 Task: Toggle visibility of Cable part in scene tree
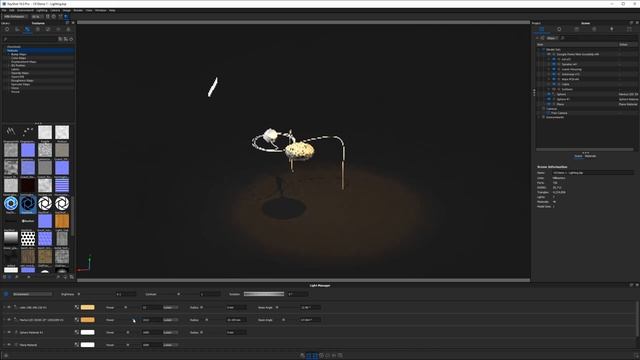tap(554, 84)
